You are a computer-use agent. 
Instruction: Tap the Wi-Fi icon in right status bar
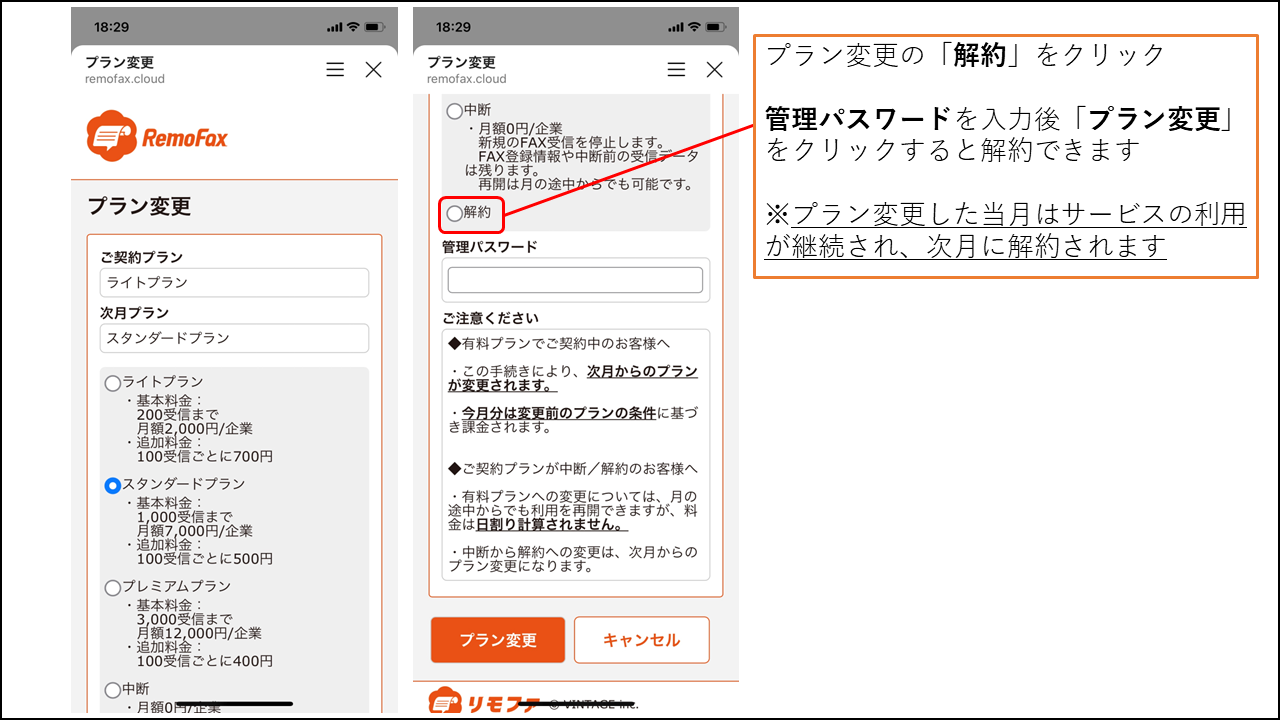pyautogui.click(x=694, y=26)
